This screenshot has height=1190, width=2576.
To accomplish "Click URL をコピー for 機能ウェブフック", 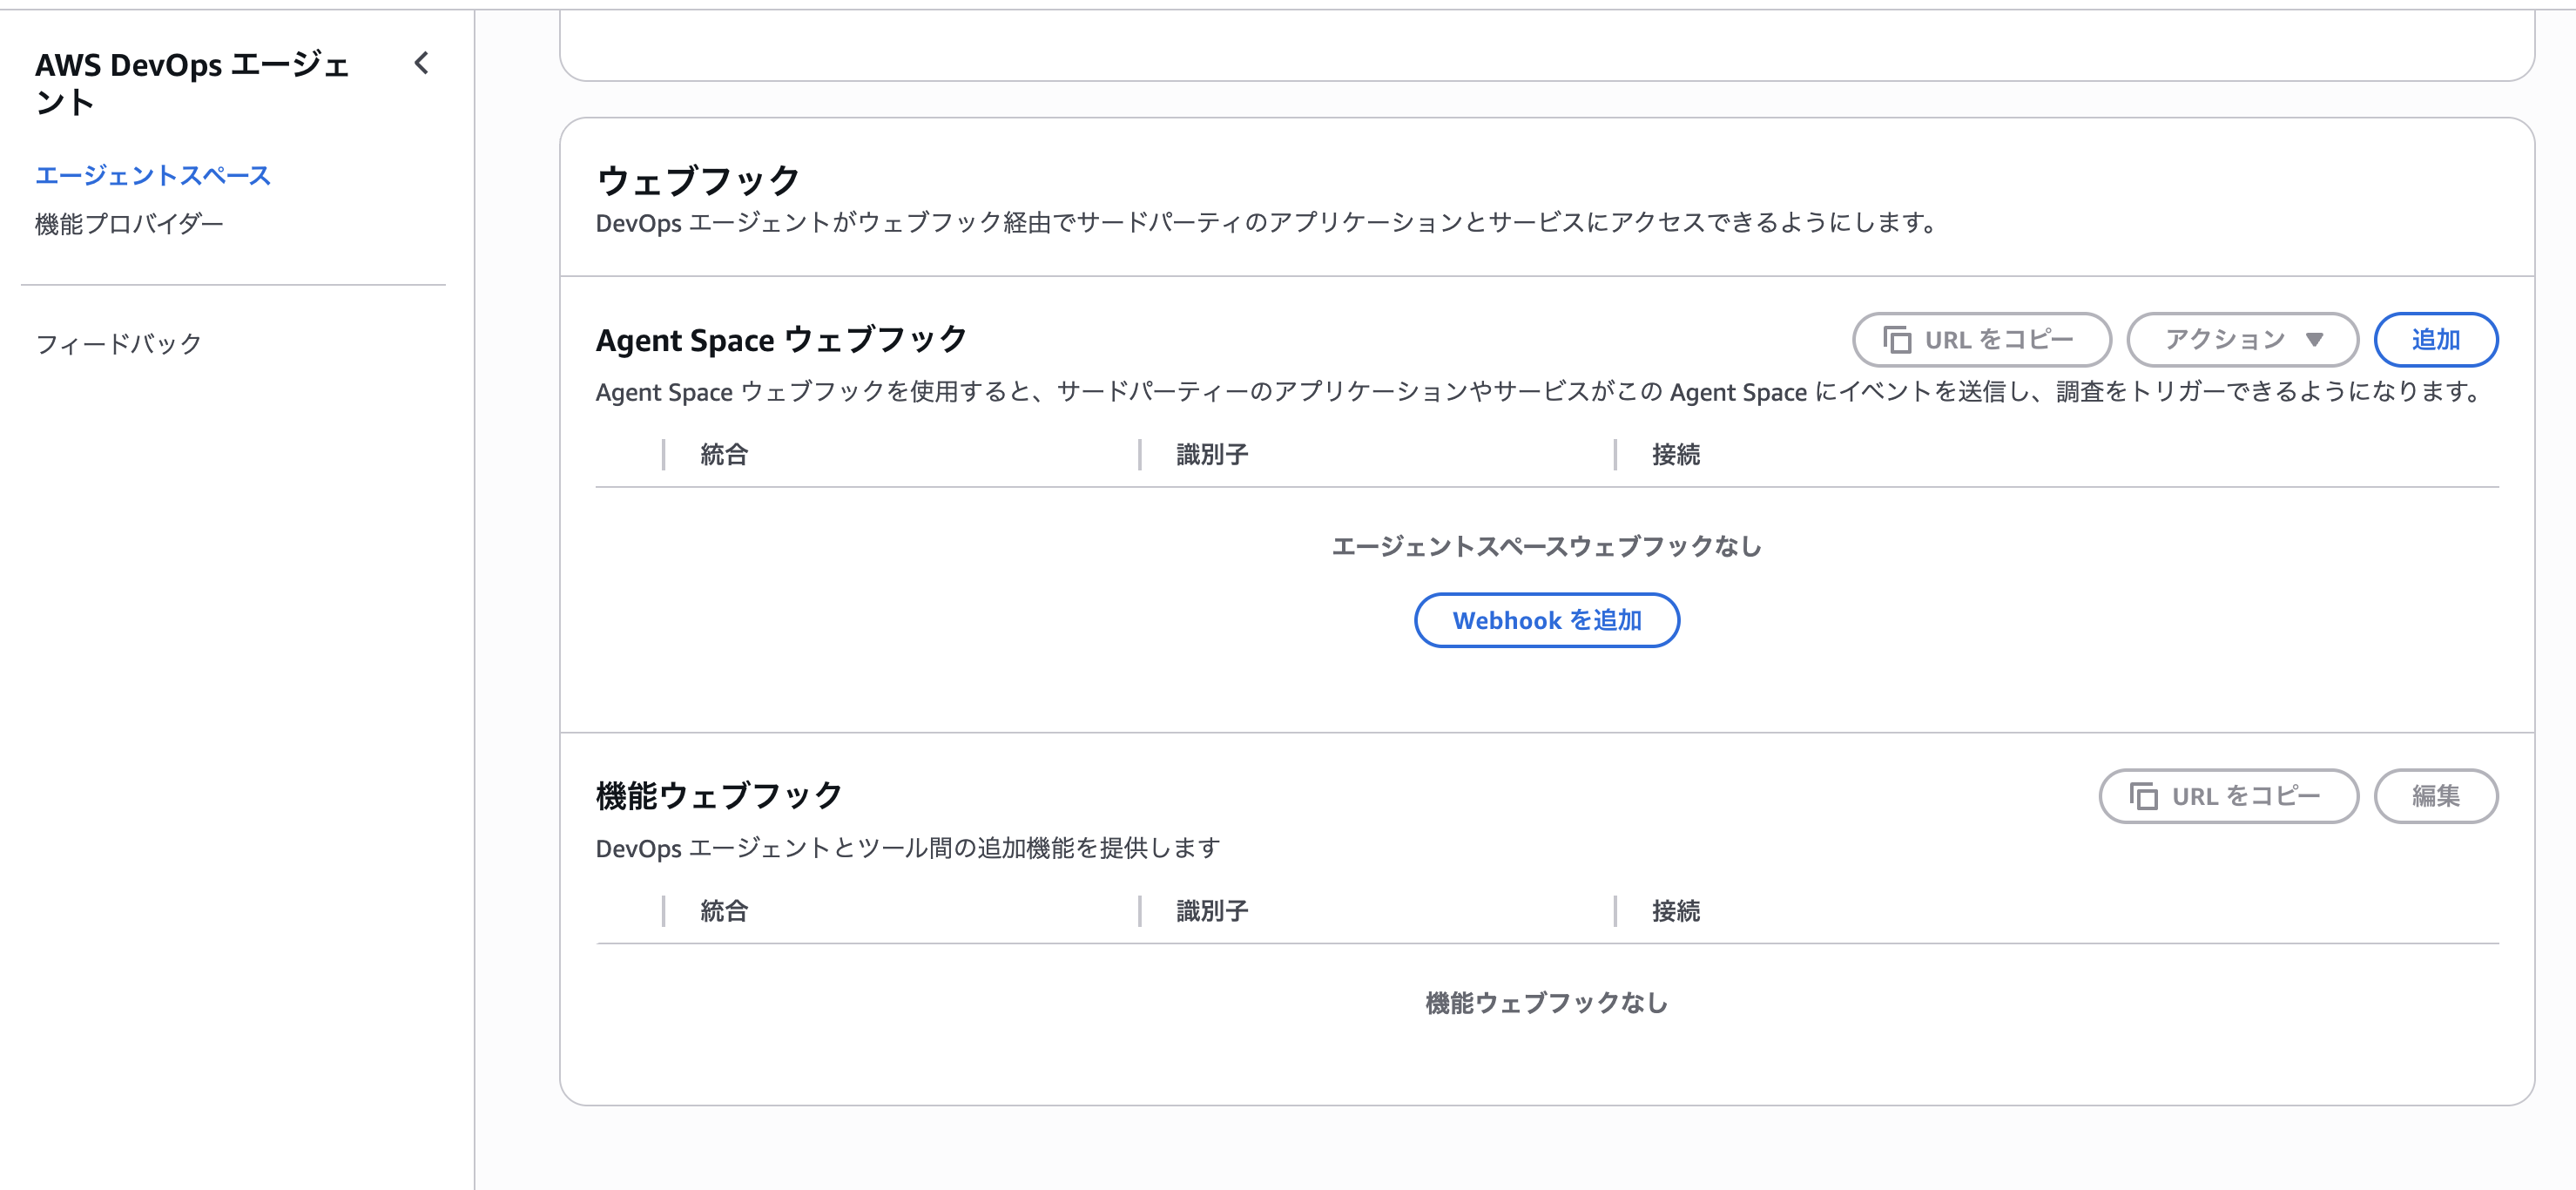I will (2228, 796).
